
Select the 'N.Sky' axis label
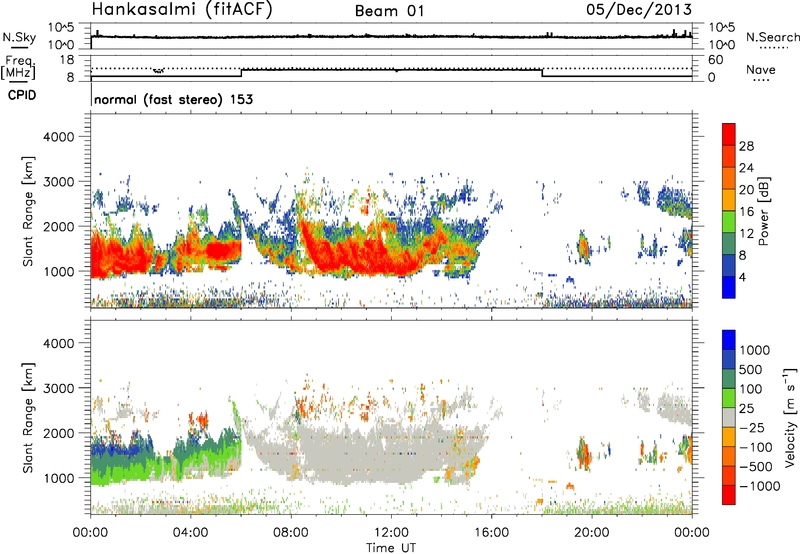19,37
